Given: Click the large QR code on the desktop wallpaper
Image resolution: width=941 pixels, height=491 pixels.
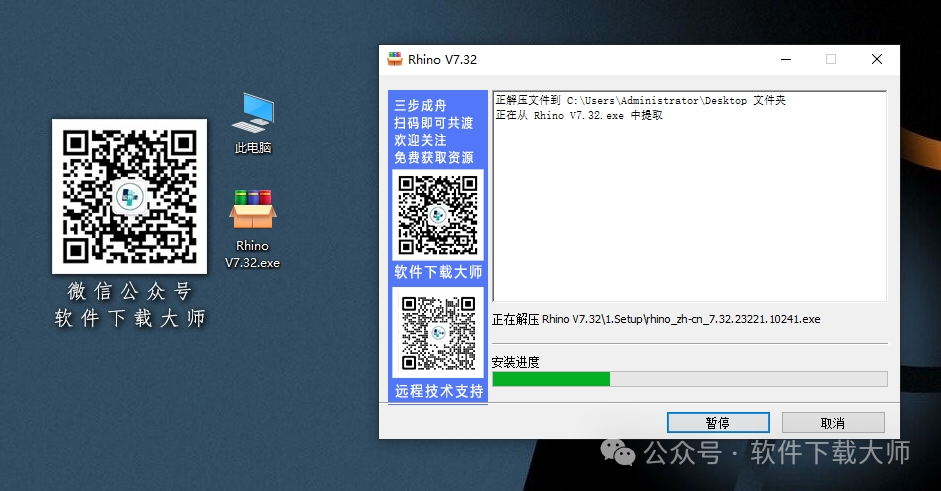Looking at the screenshot, I should [130, 196].
